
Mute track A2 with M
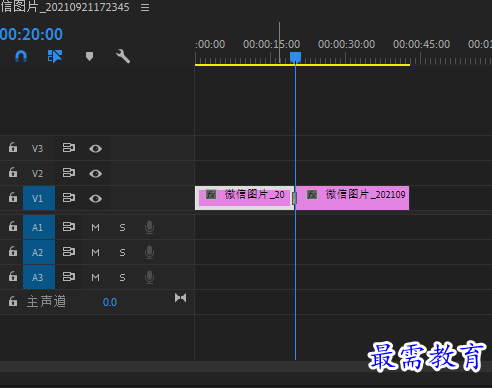coord(95,253)
